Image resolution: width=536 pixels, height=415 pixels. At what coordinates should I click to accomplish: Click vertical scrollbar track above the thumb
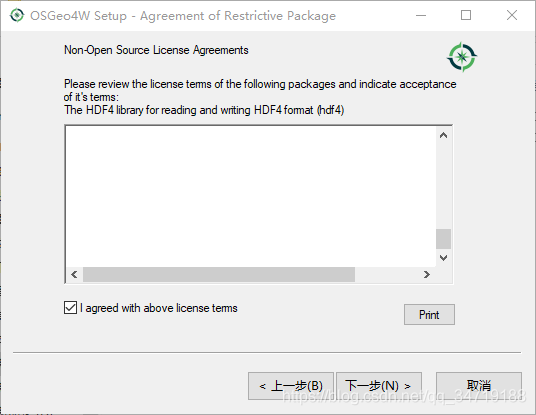[443, 186]
